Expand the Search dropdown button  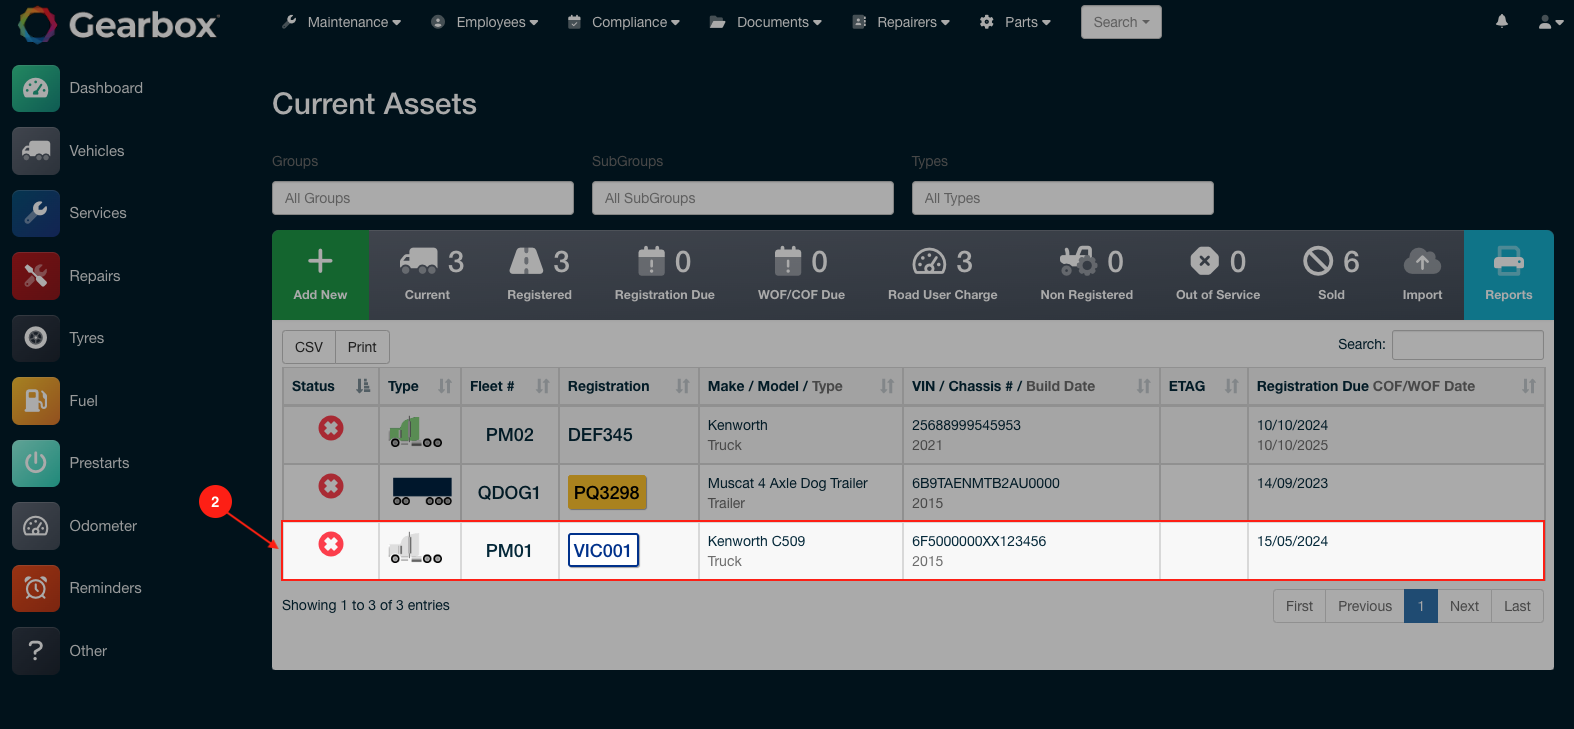1121,22
